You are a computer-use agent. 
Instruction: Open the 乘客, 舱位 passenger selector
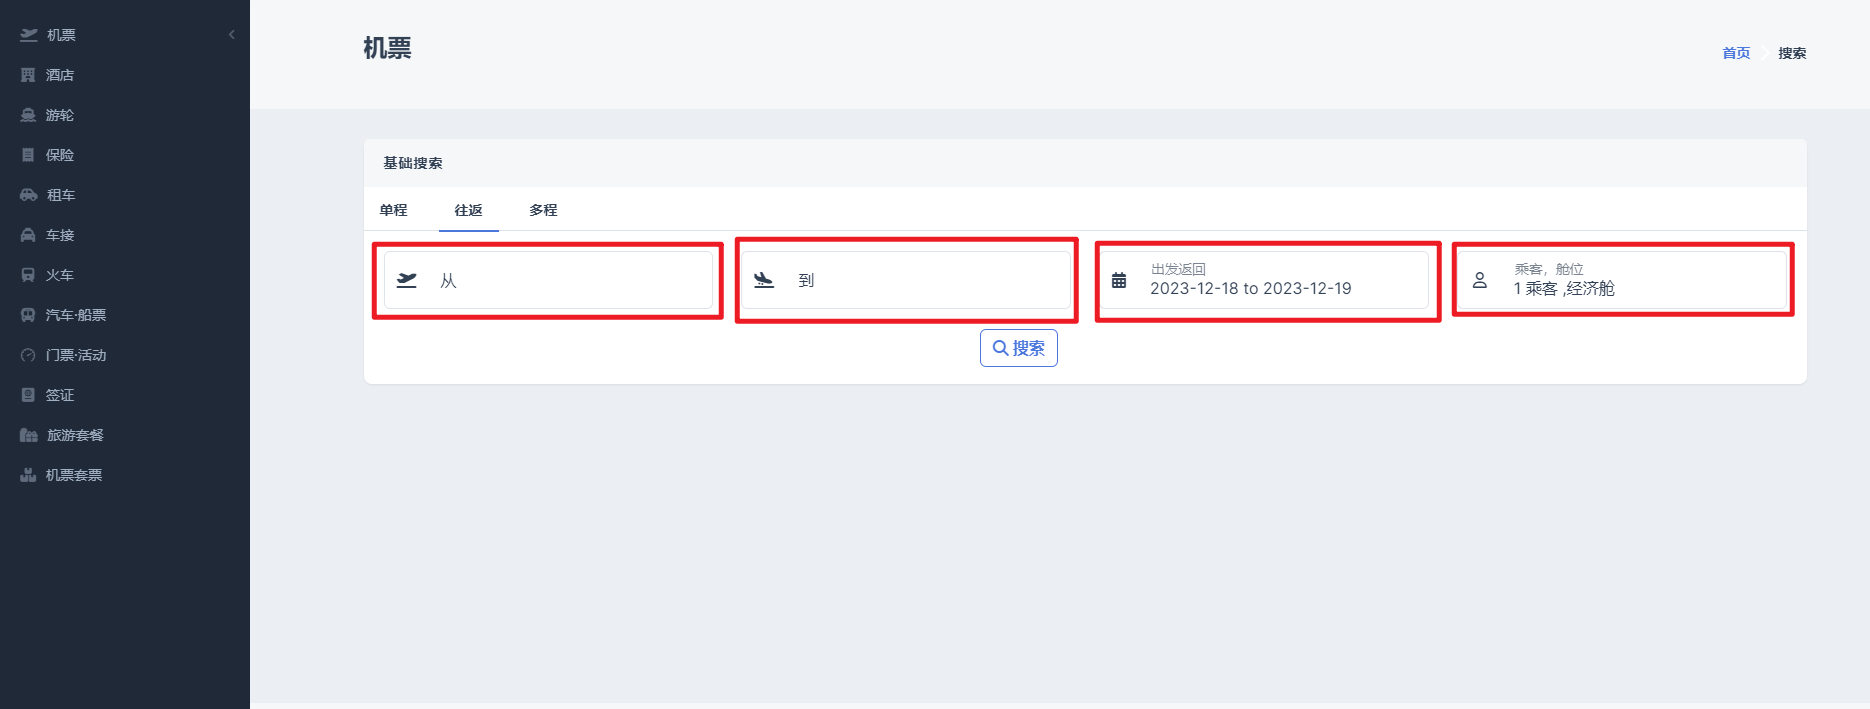coord(1622,280)
